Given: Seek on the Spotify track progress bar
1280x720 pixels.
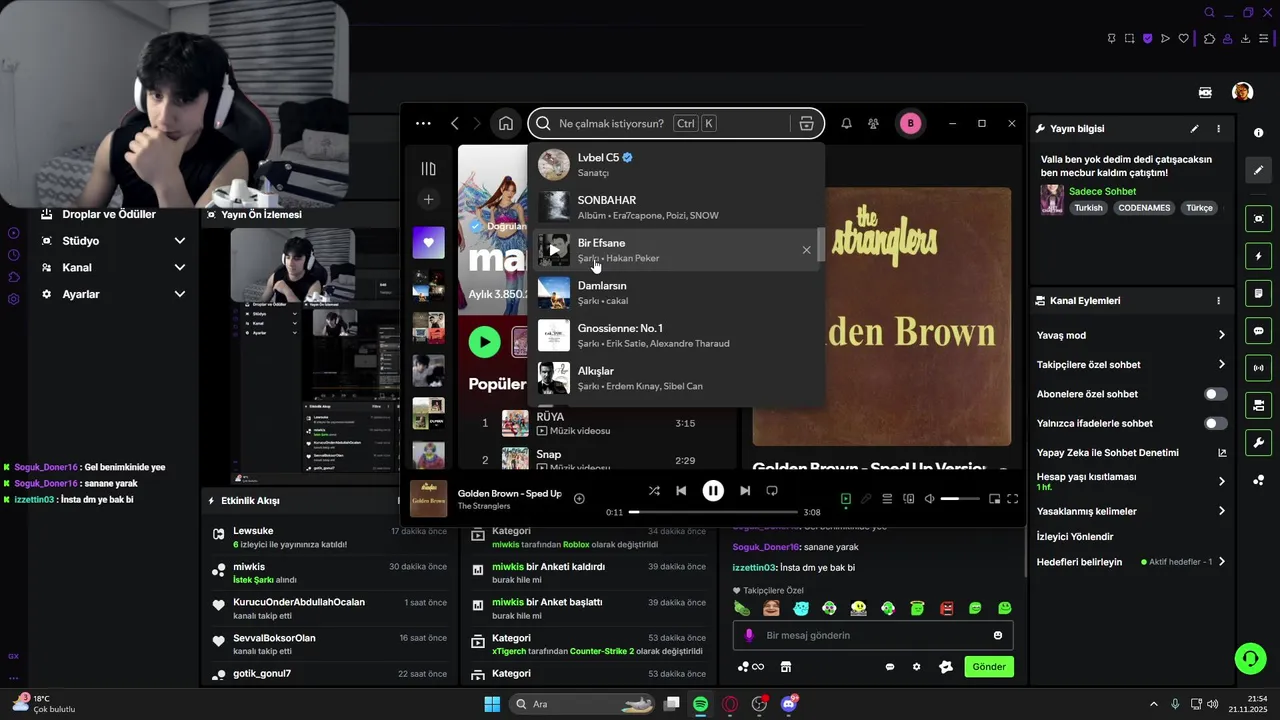Looking at the screenshot, I should tap(715, 512).
